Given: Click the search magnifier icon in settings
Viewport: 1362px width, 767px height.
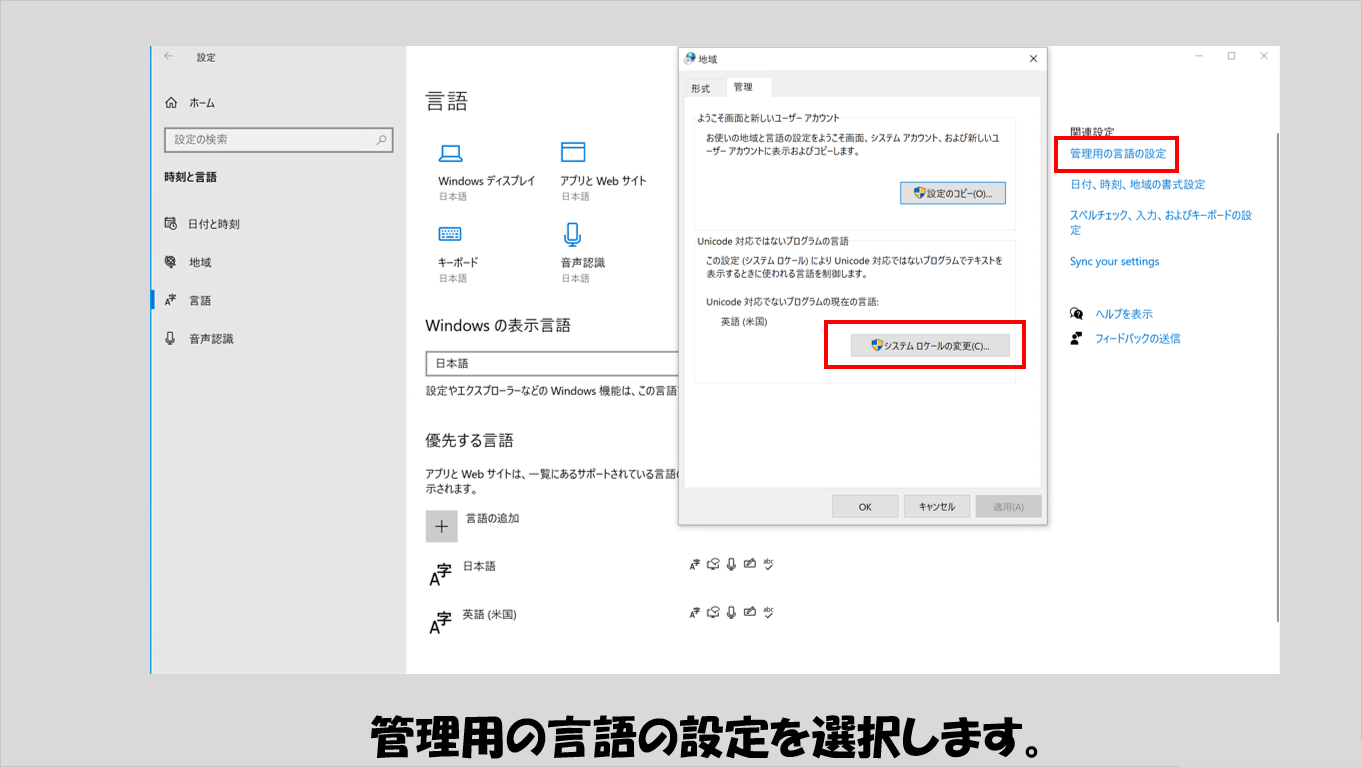Looking at the screenshot, I should pos(381,140).
